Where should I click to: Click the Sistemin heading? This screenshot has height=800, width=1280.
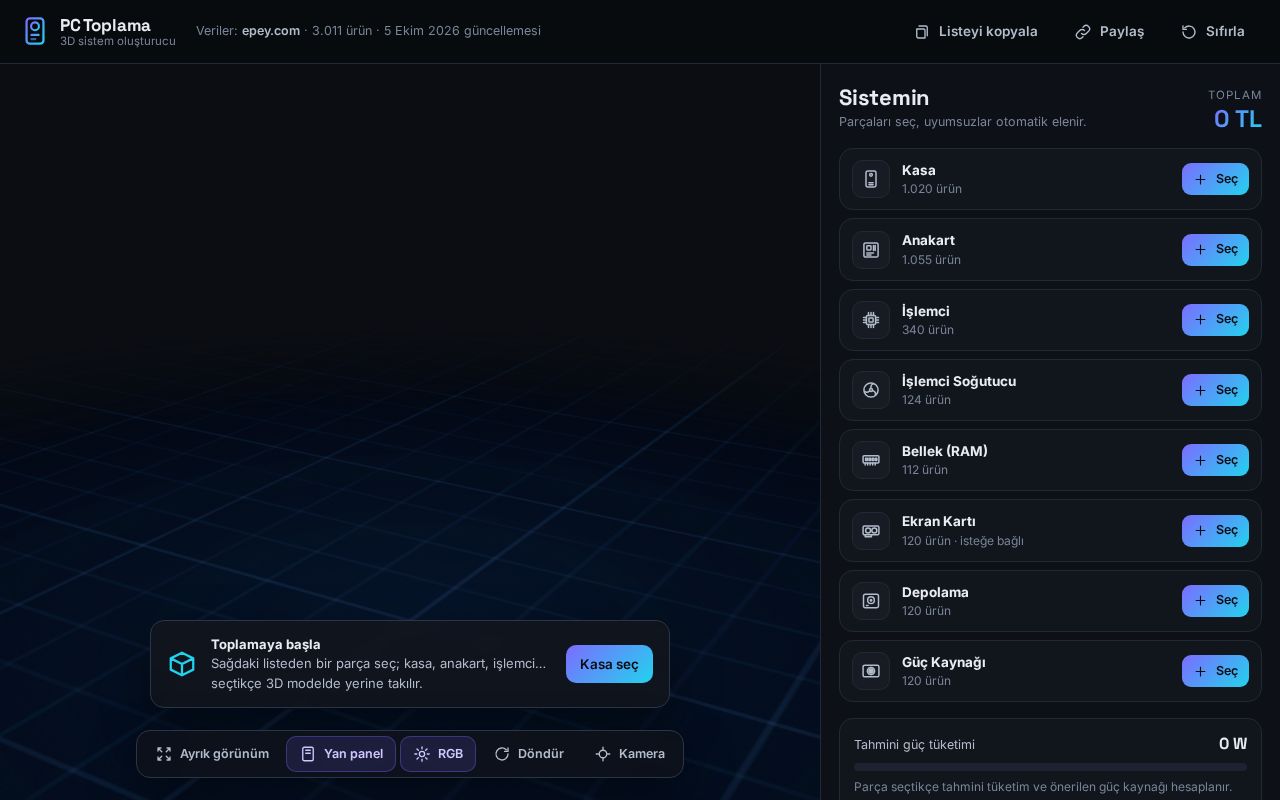coord(884,98)
